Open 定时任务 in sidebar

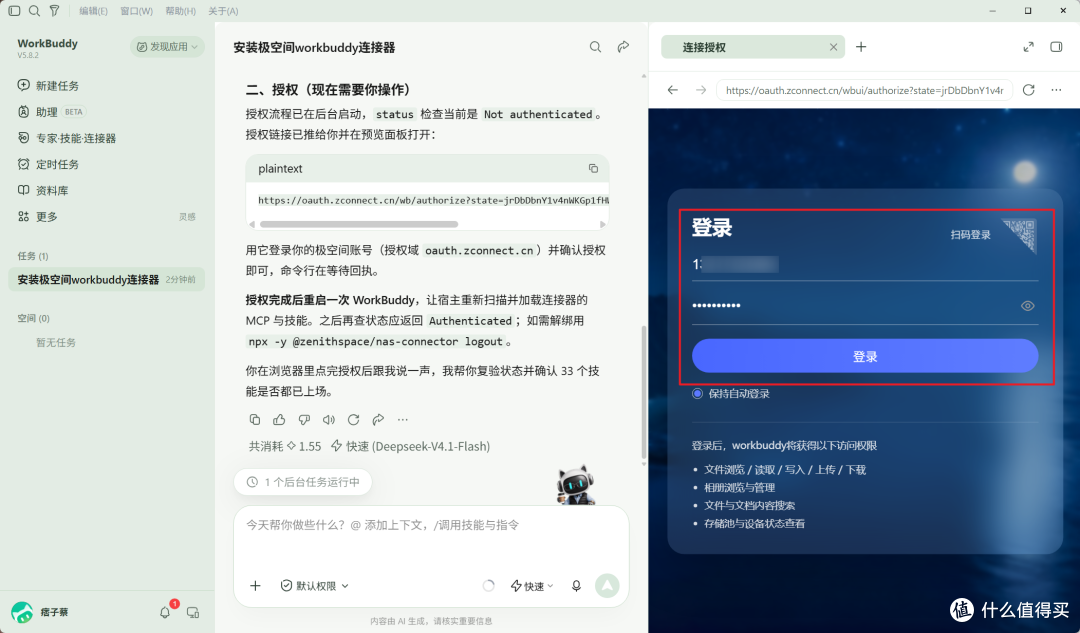48,164
